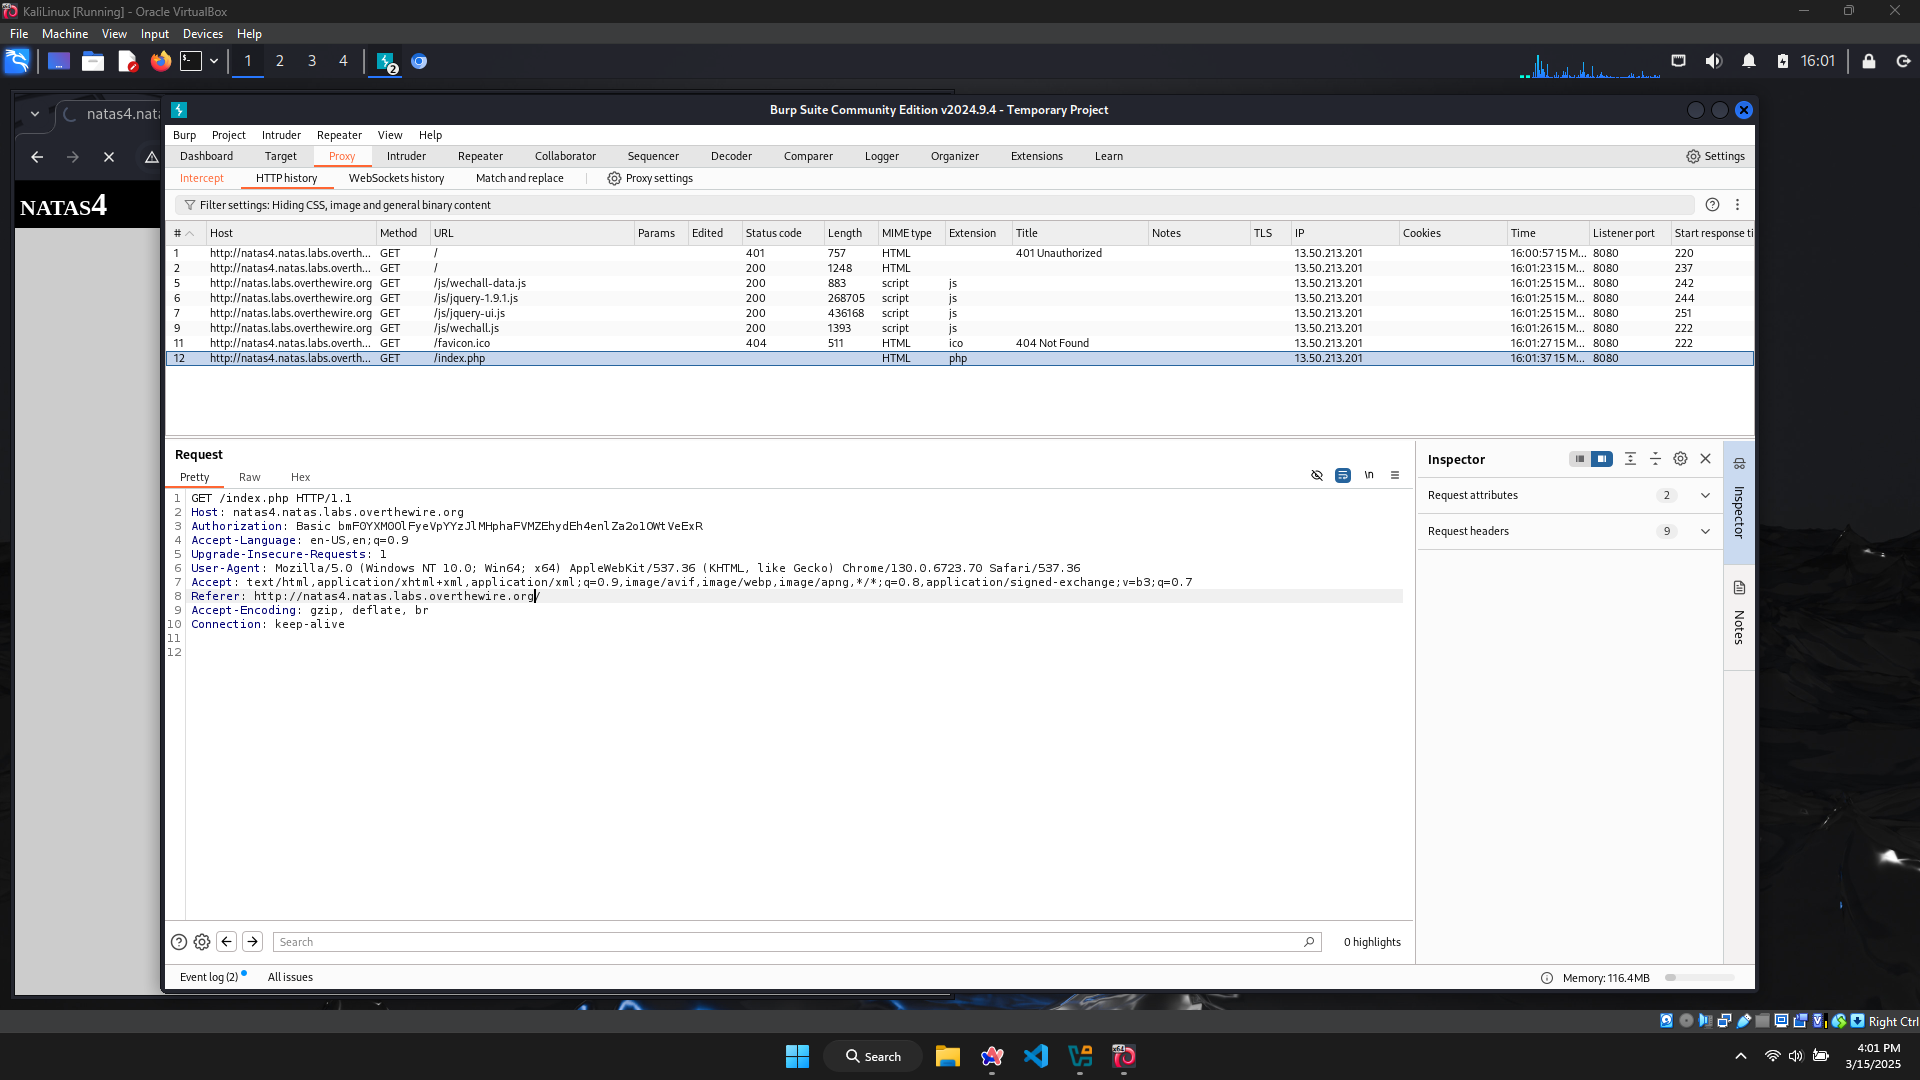Screen dimensions: 1920x1080
Task: Open browser tab list dropdown arrow
Action: [35, 114]
